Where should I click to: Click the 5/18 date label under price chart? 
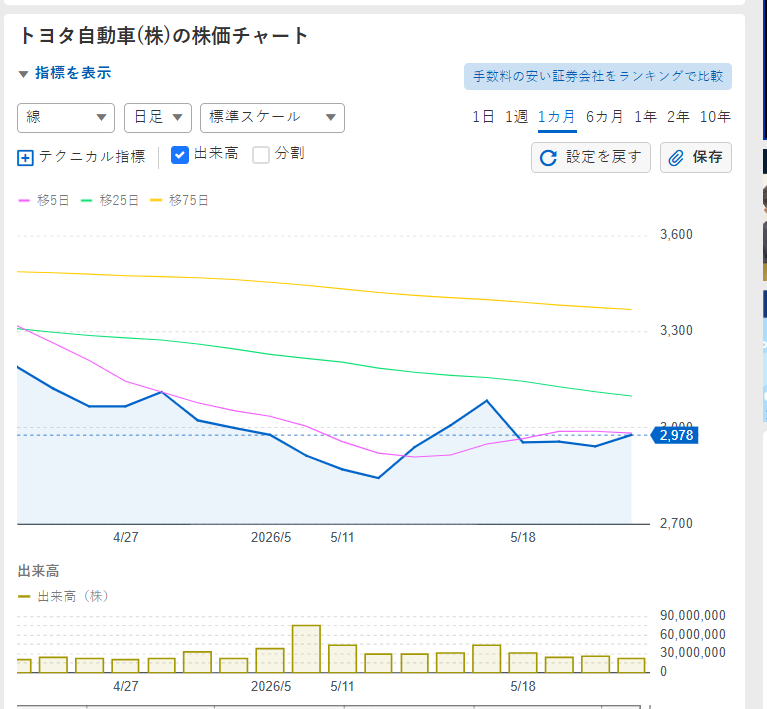click(523, 537)
